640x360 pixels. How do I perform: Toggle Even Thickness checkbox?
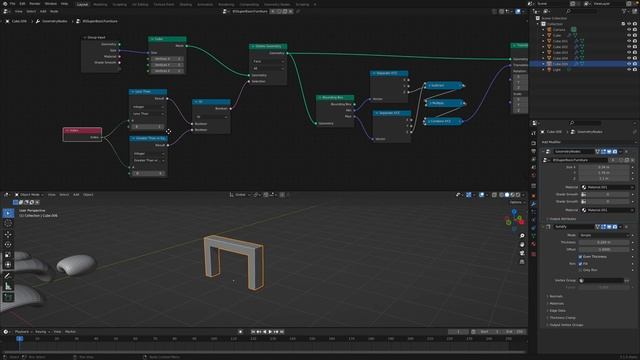point(580,257)
